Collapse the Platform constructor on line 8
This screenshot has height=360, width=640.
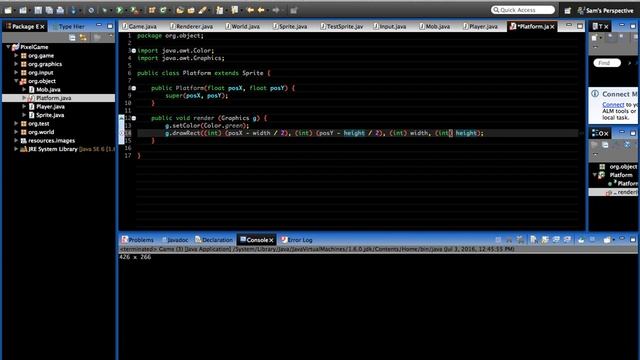point(134,88)
